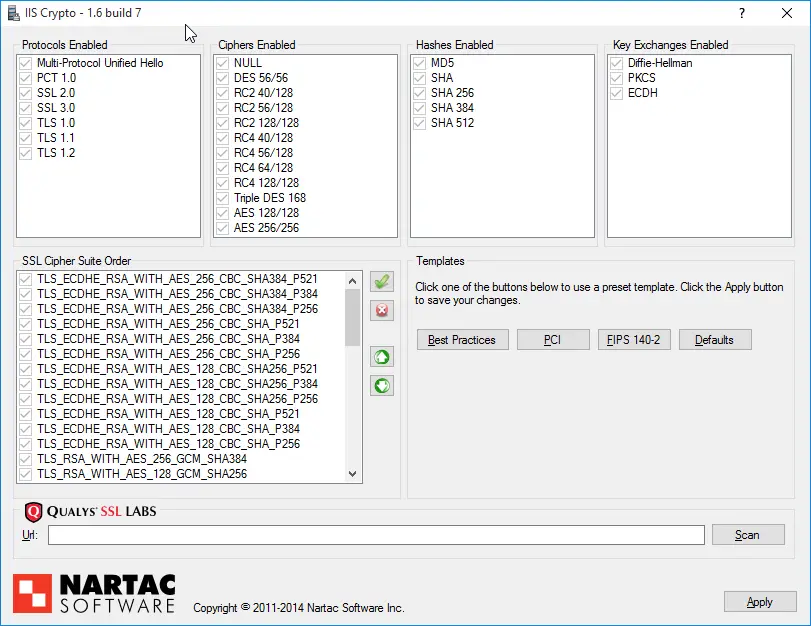Click the Qualys SSL Labs shield logo
811x626 pixels.
click(33, 512)
